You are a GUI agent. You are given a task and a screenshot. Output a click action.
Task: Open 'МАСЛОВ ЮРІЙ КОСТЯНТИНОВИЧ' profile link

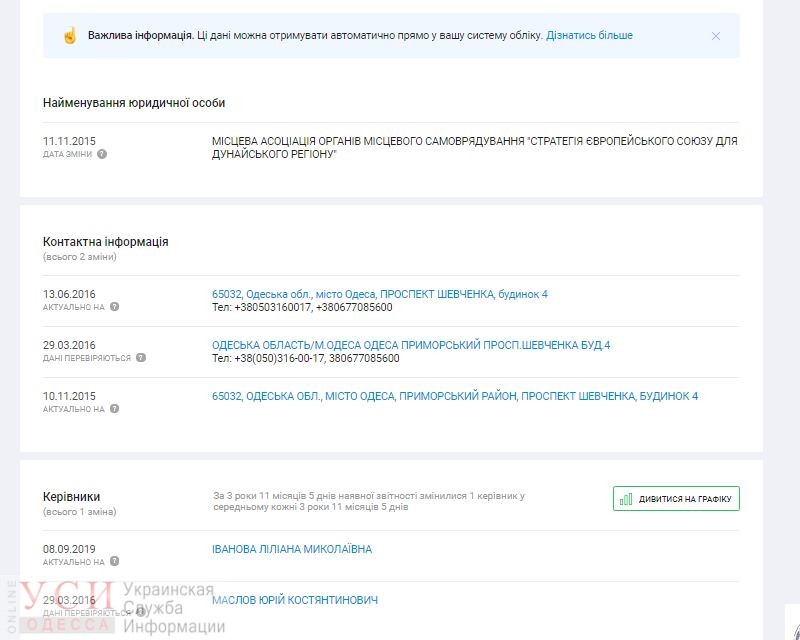click(295, 600)
